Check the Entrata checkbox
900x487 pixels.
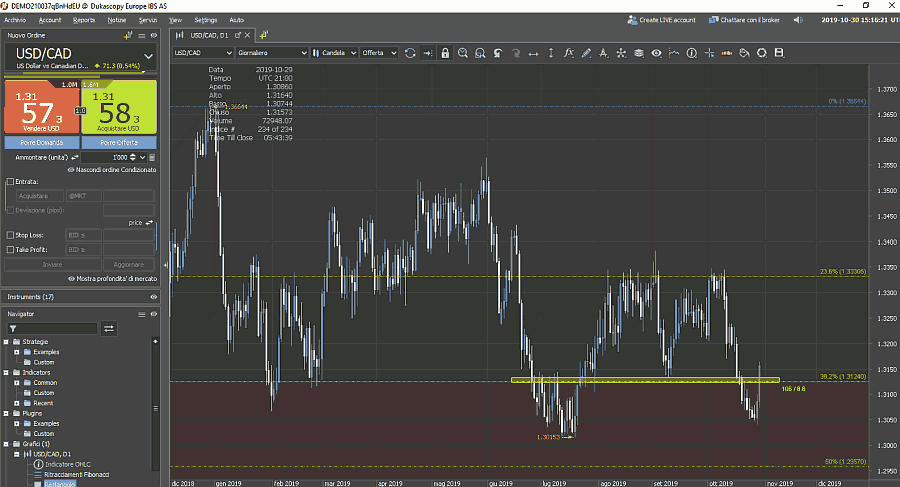(x=11, y=182)
